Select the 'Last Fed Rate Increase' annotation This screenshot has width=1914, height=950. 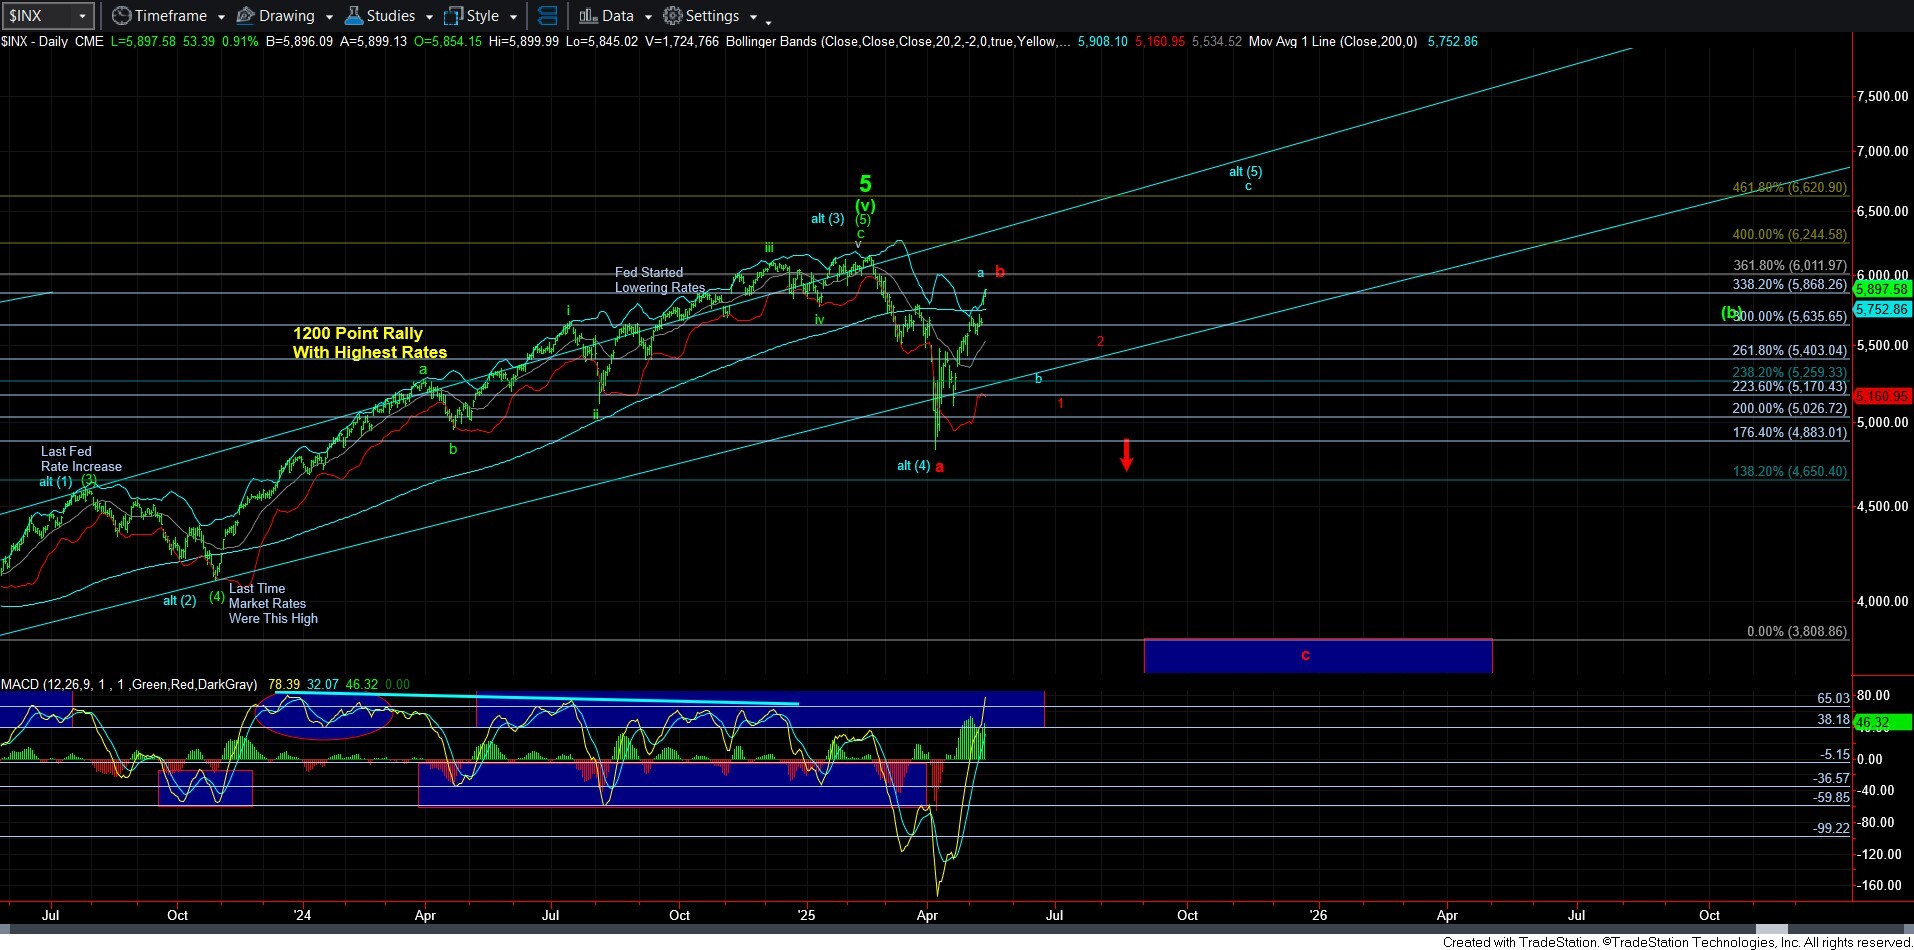tap(81, 459)
